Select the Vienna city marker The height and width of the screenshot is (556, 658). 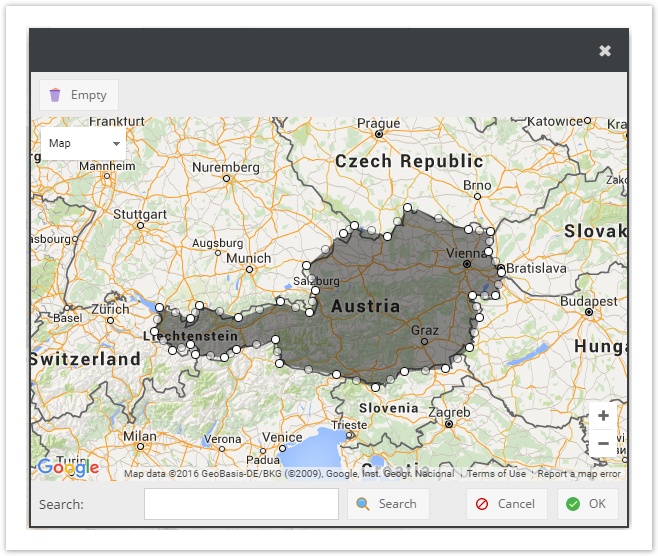coord(466,264)
